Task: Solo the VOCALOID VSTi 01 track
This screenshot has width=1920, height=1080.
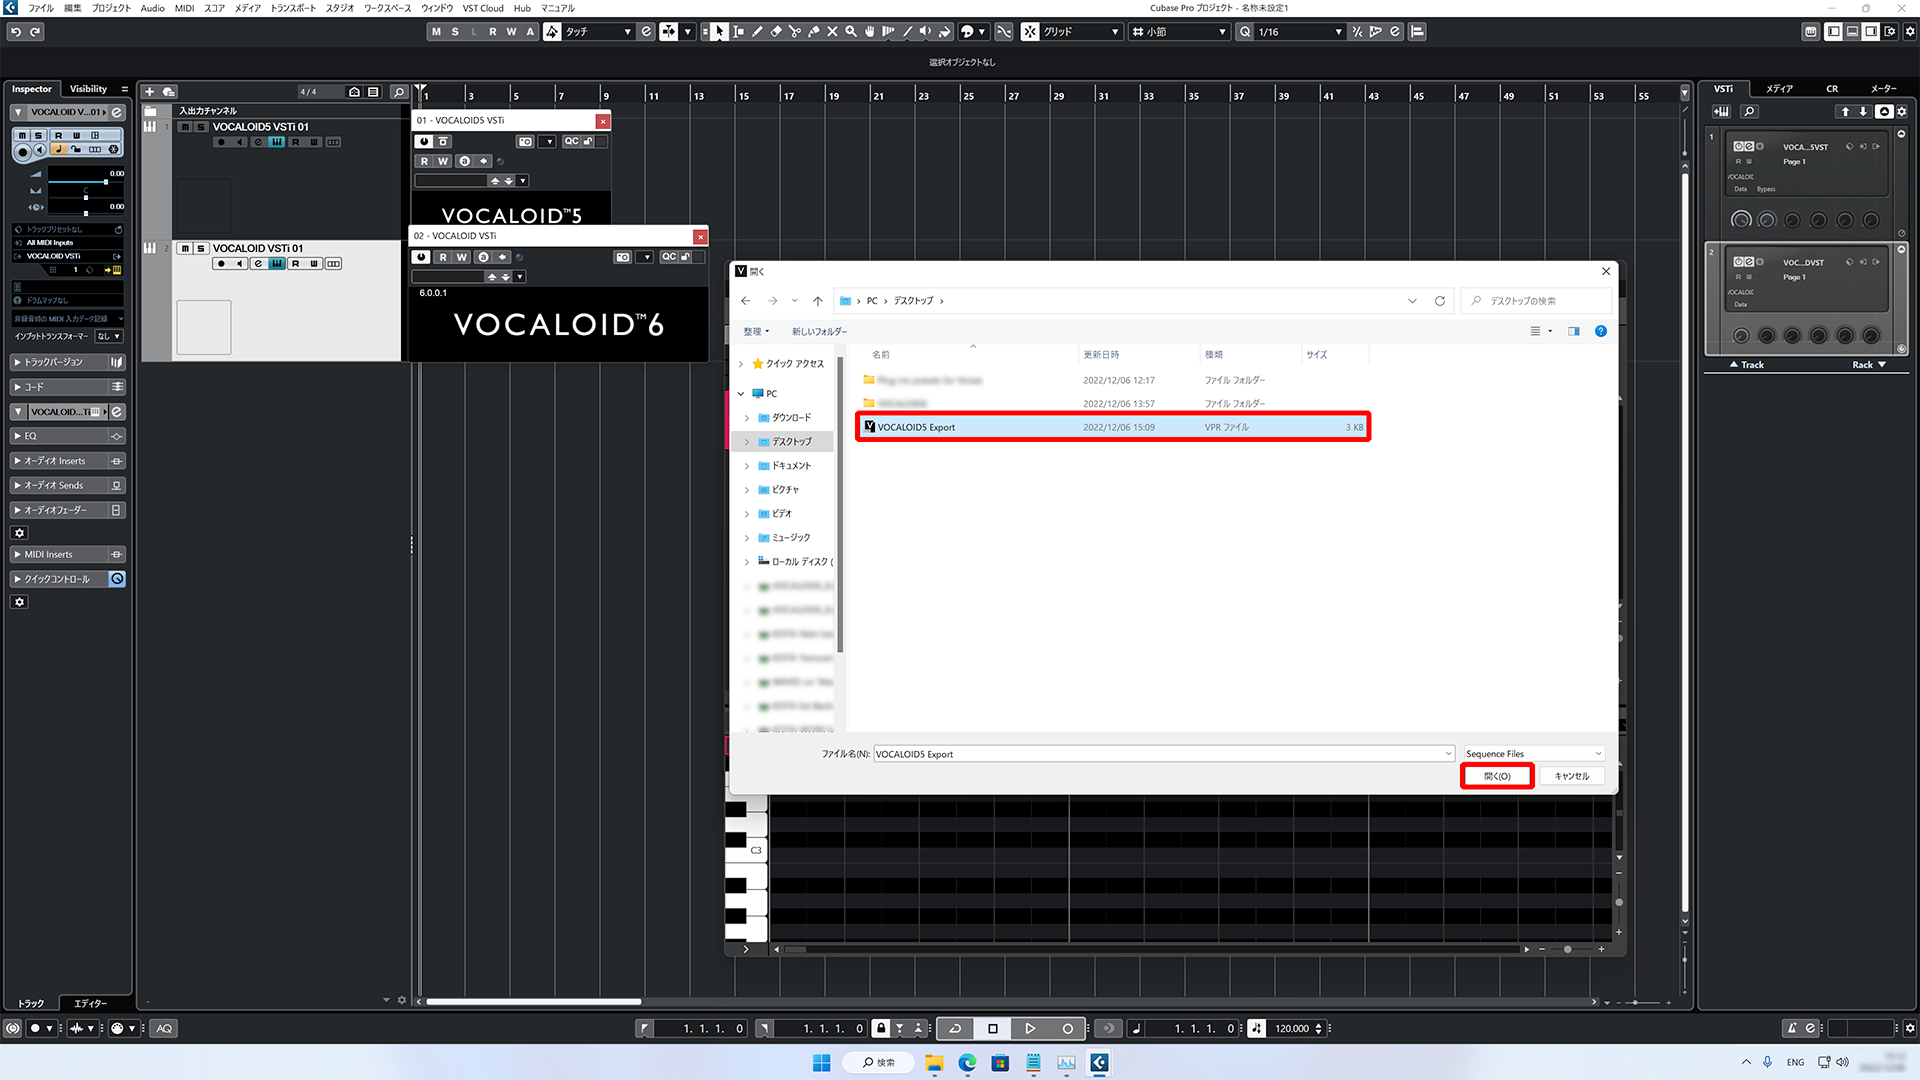Action: [201, 249]
